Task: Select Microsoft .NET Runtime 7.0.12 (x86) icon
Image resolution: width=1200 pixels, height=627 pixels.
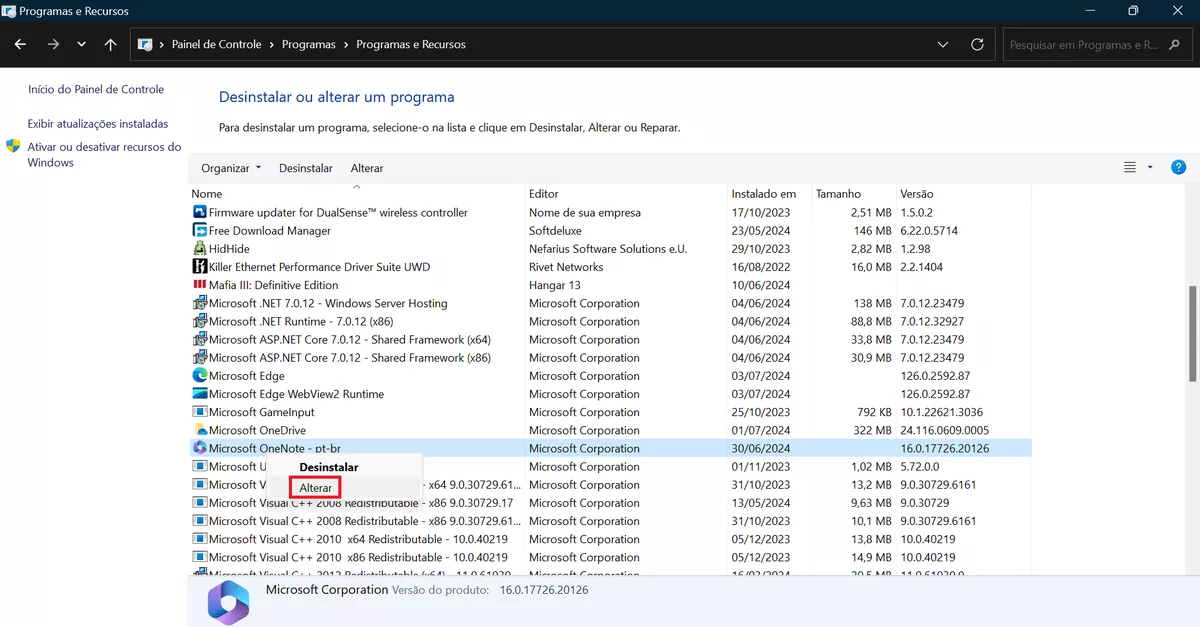Action: (199, 322)
